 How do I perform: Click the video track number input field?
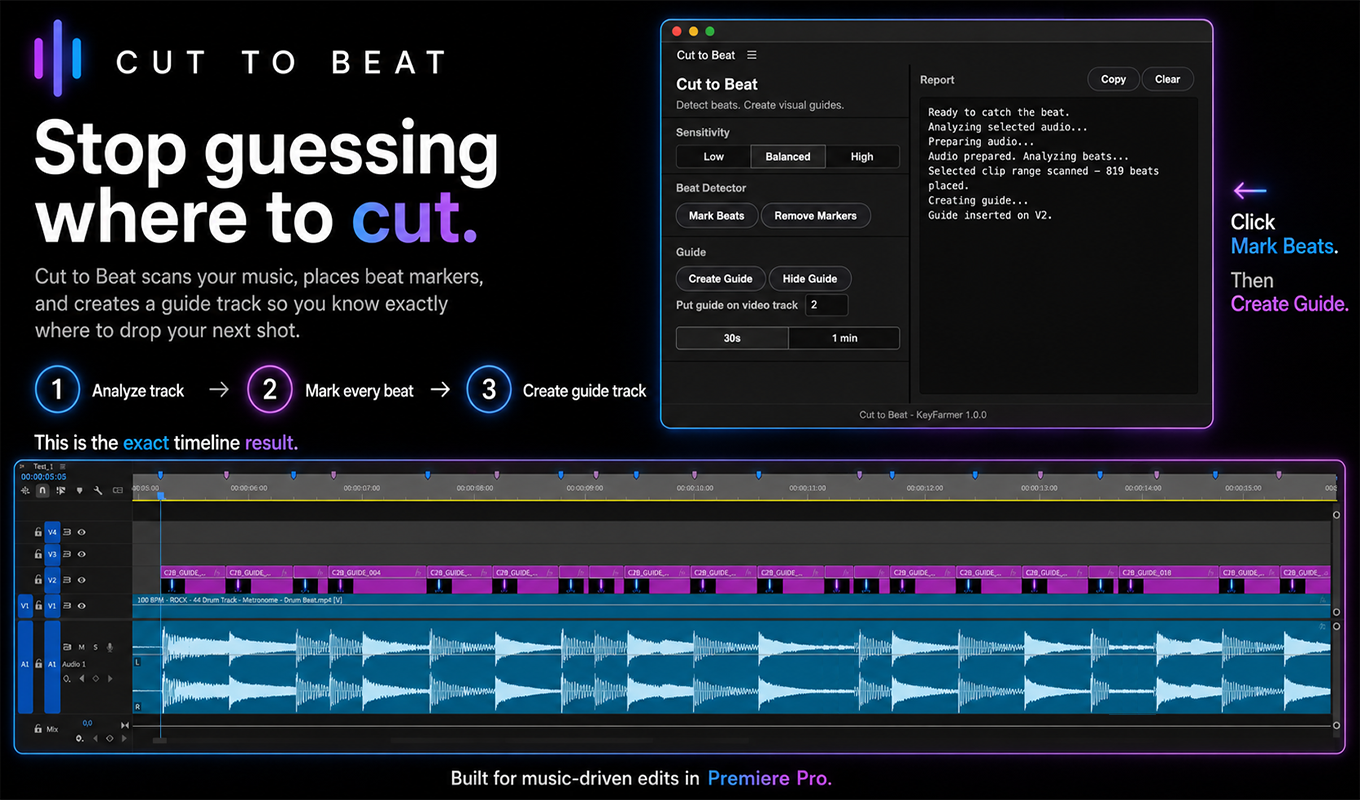pos(827,305)
